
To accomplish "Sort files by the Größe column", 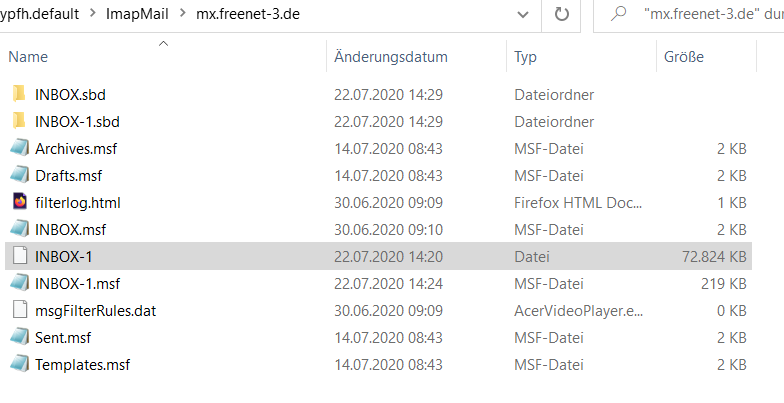I will 683,57.
